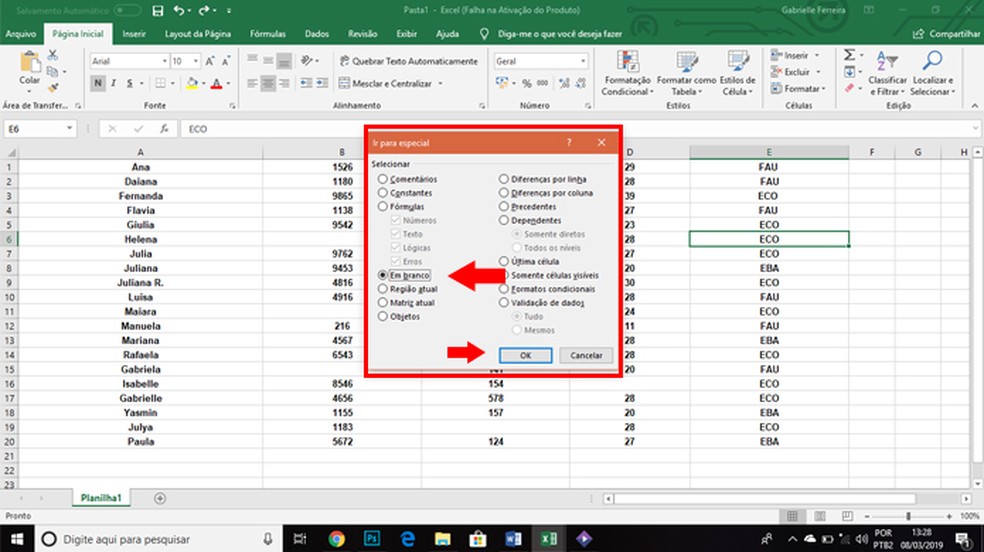Viewport: 984px width, 552px height.
Task: Click the font color A swatch
Action: click(217, 83)
